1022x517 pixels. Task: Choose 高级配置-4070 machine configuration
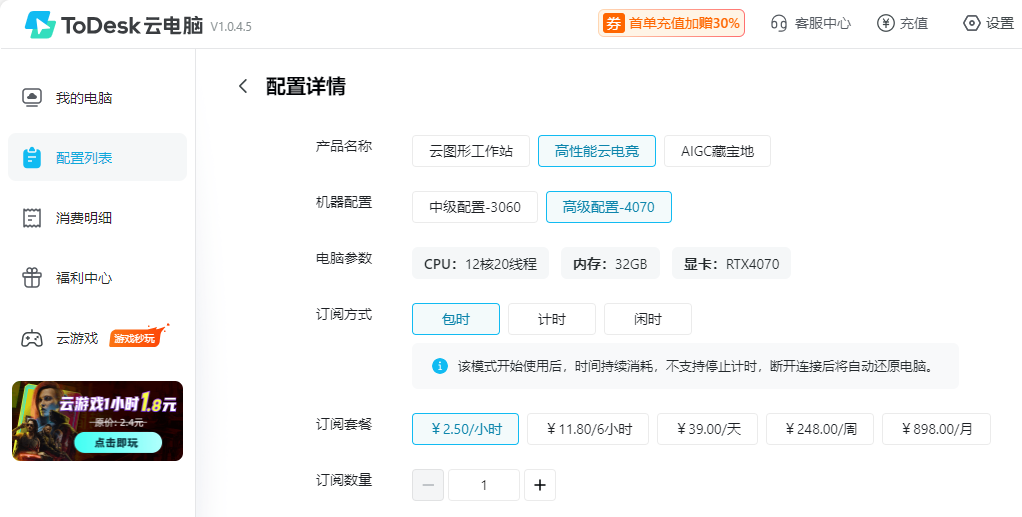click(x=609, y=207)
